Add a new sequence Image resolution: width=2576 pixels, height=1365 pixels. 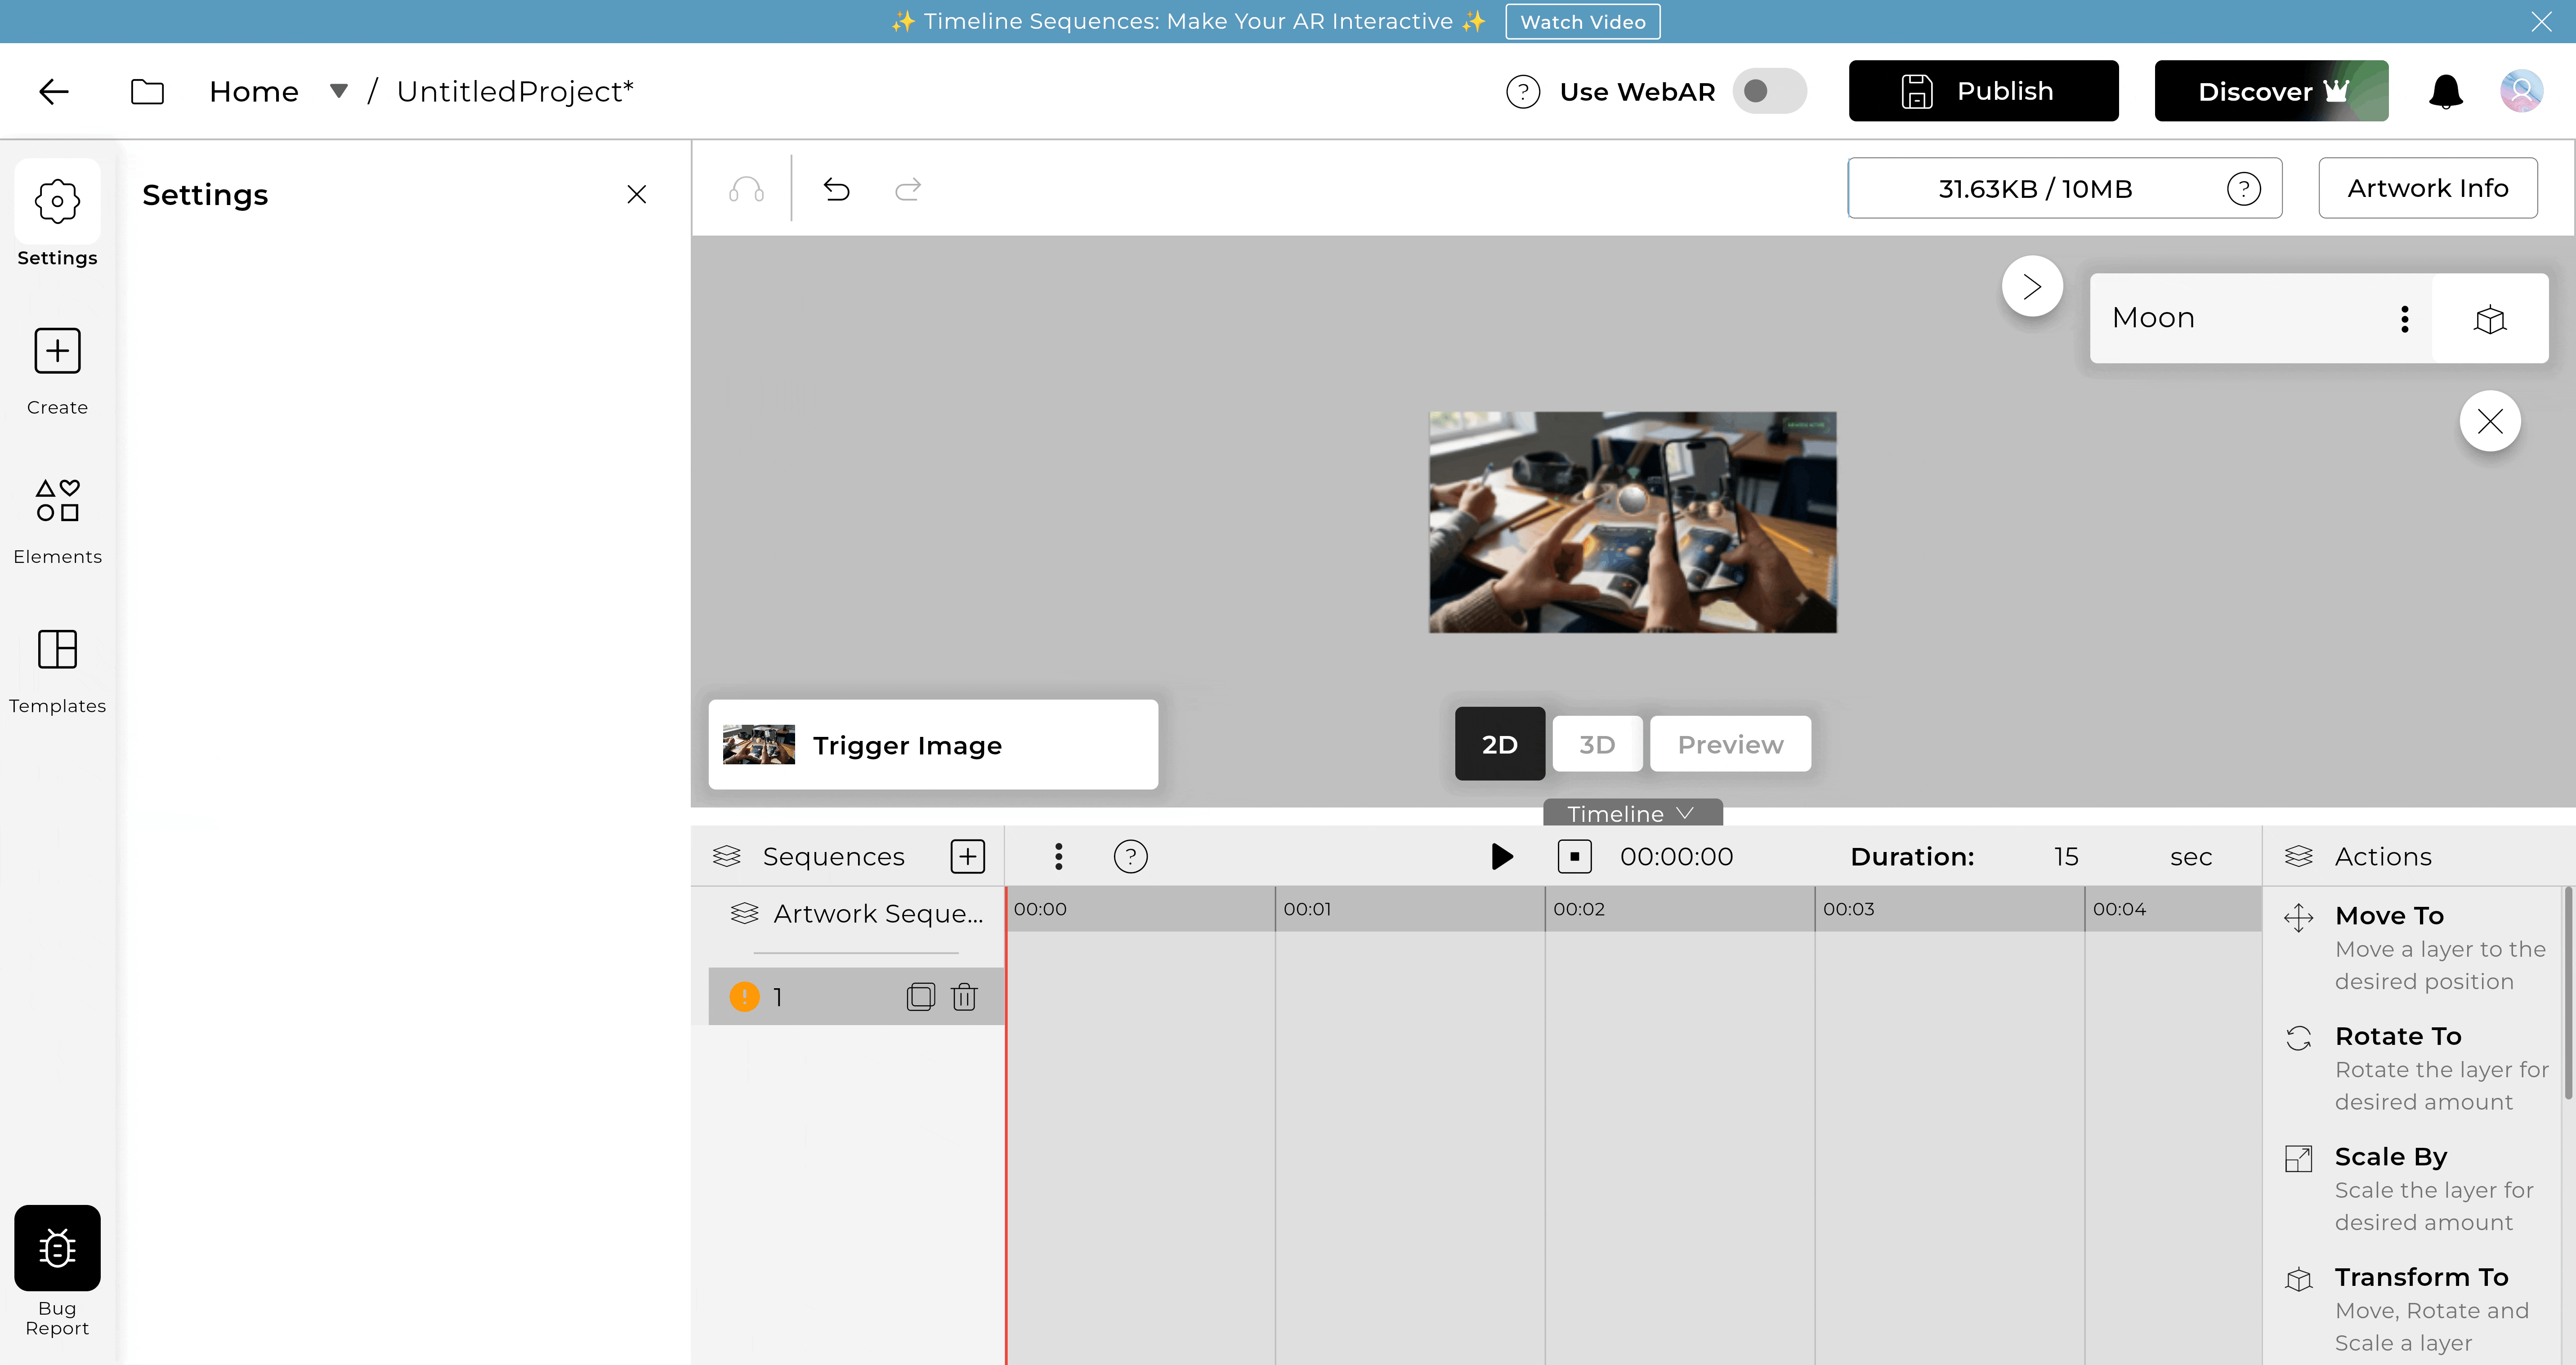tap(967, 856)
